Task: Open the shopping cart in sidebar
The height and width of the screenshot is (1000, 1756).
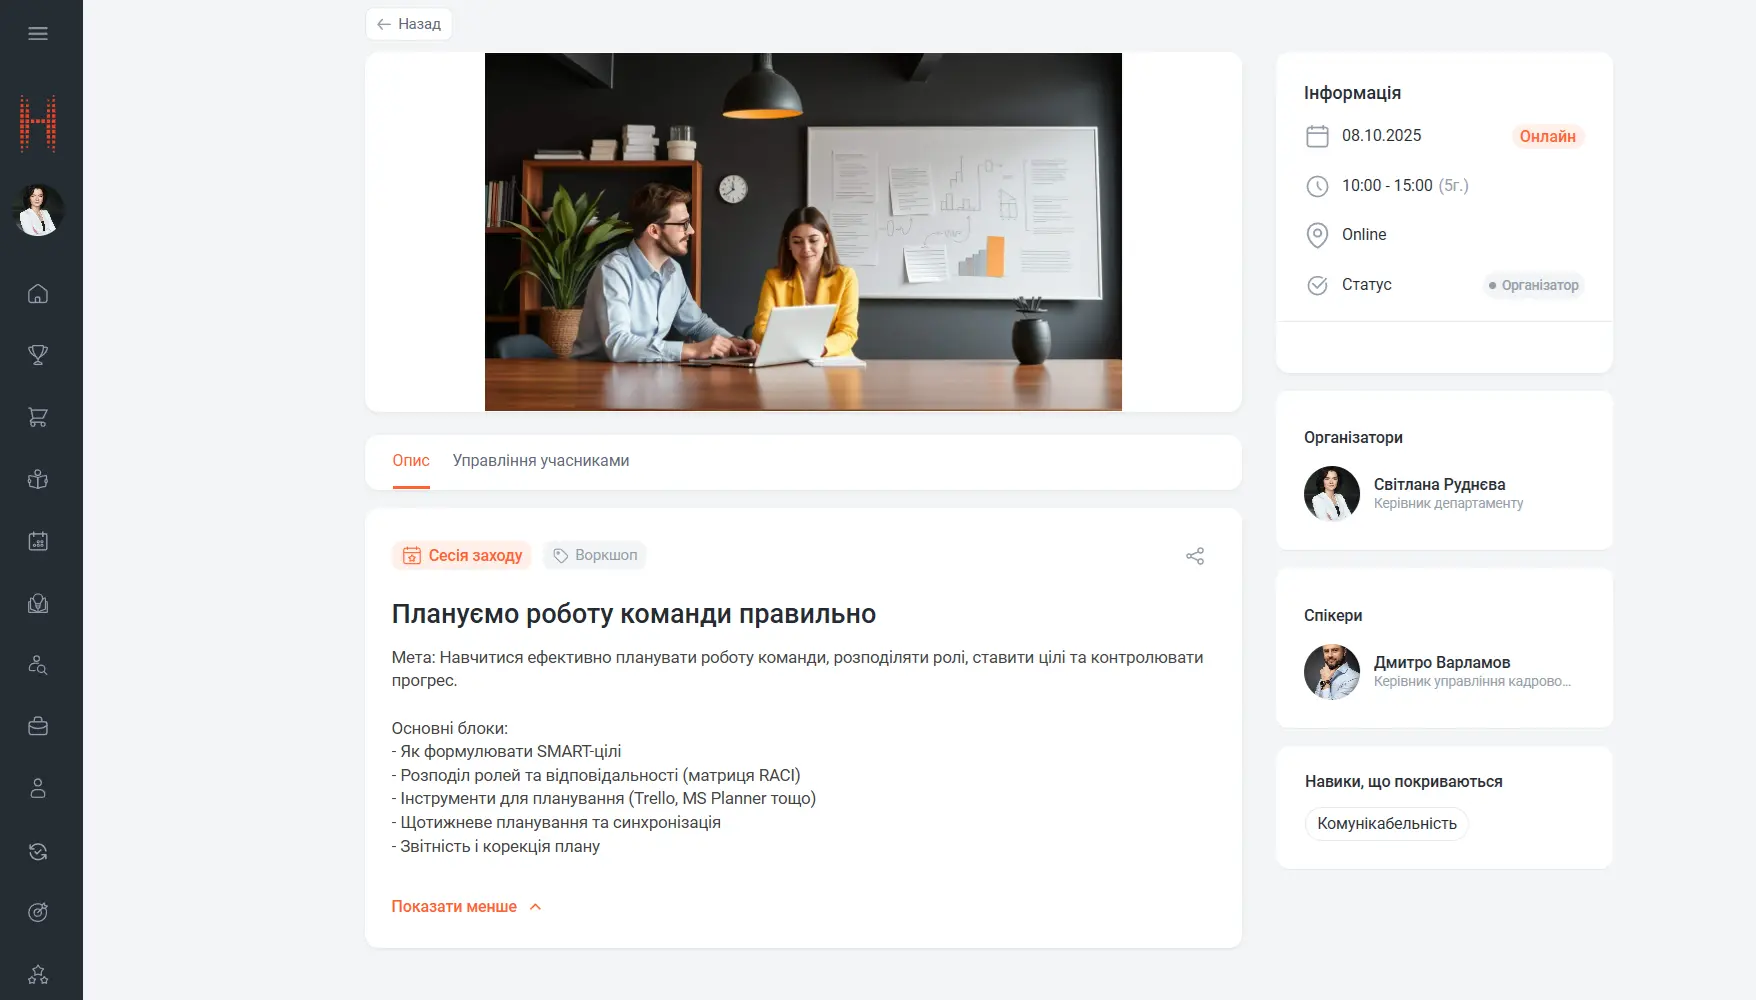Action: (x=38, y=417)
